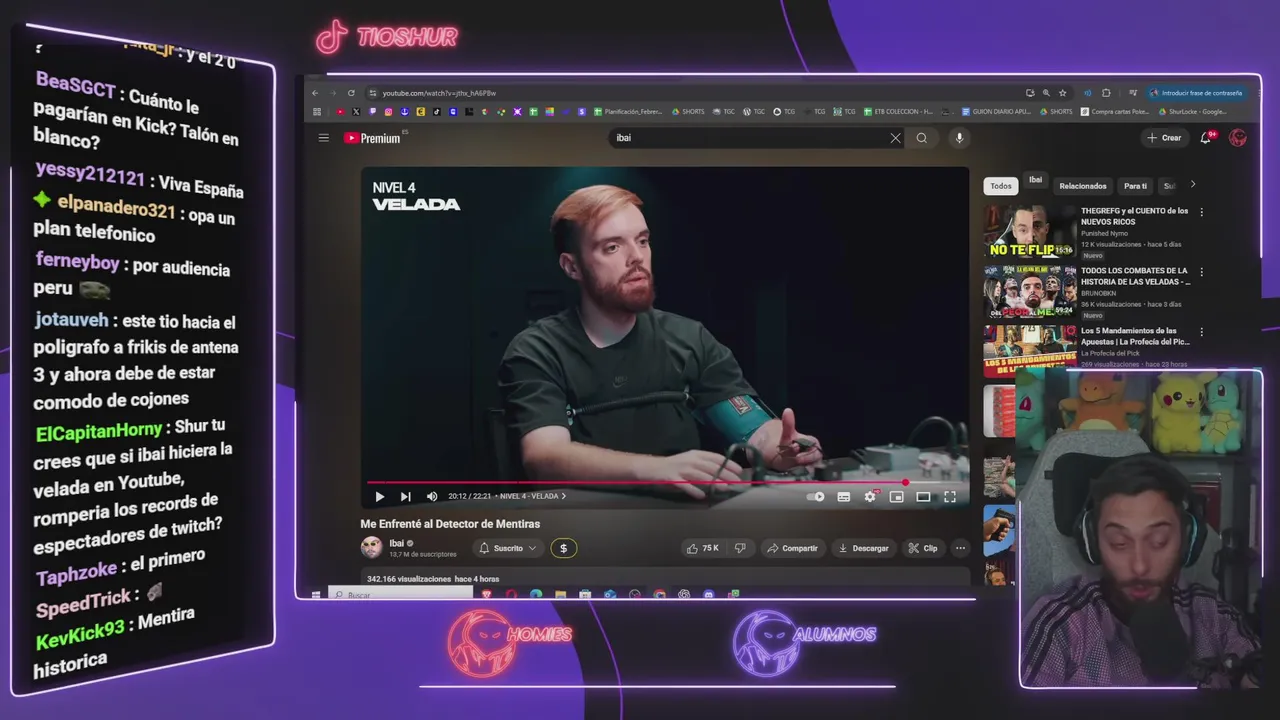The width and height of the screenshot is (1280, 720).
Task: Open the Ibai channel name link
Action: tap(397, 543)
